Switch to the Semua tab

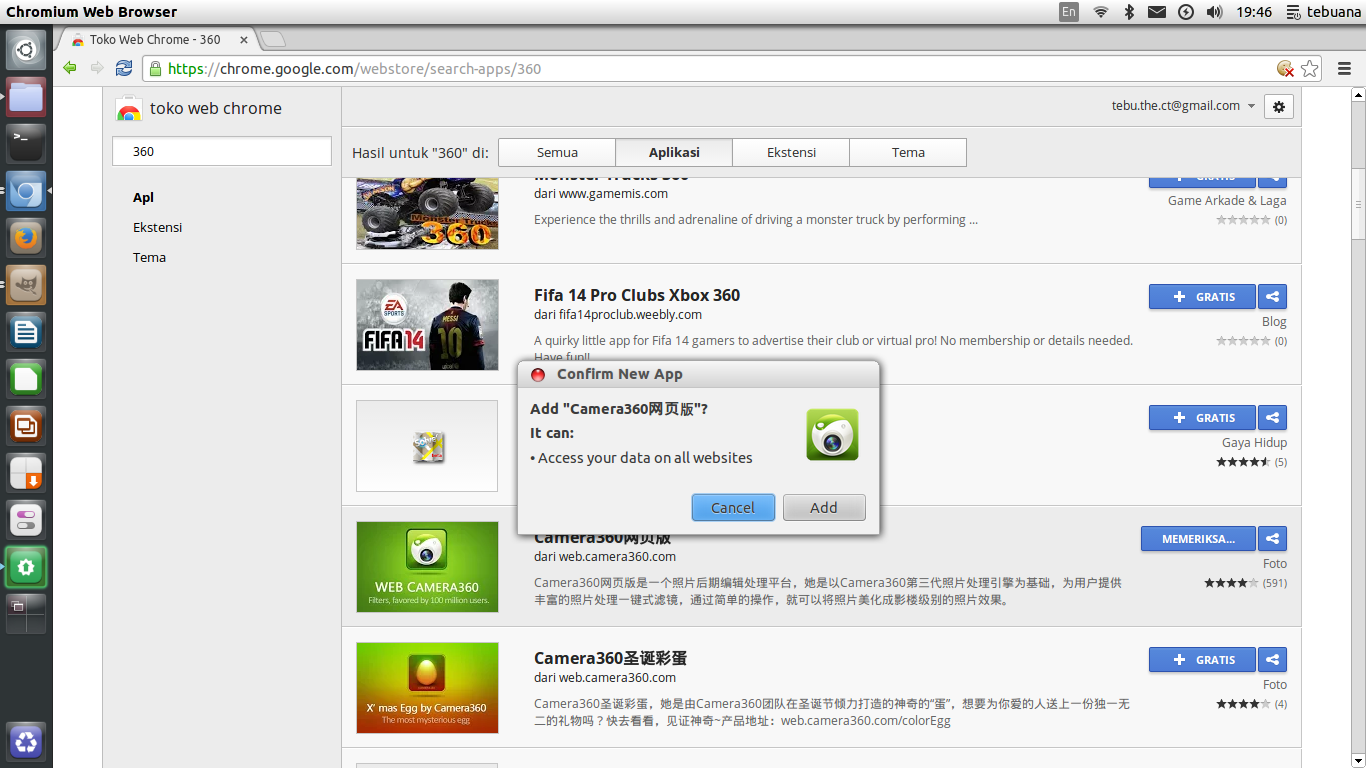coord(557,153)
